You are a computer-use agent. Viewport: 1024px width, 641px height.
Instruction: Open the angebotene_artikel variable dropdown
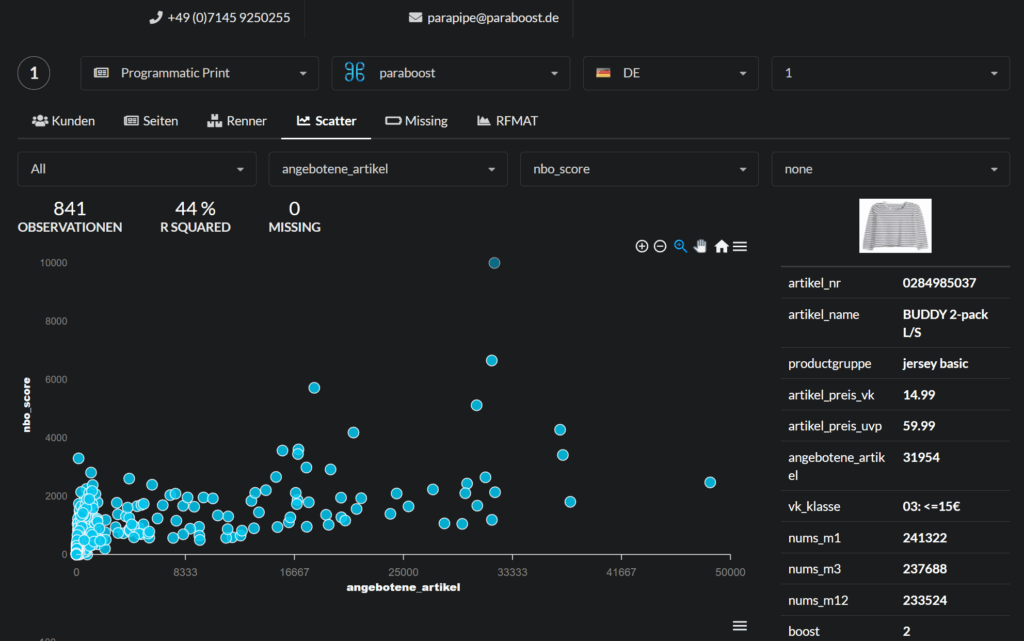(x=388, y=169)
